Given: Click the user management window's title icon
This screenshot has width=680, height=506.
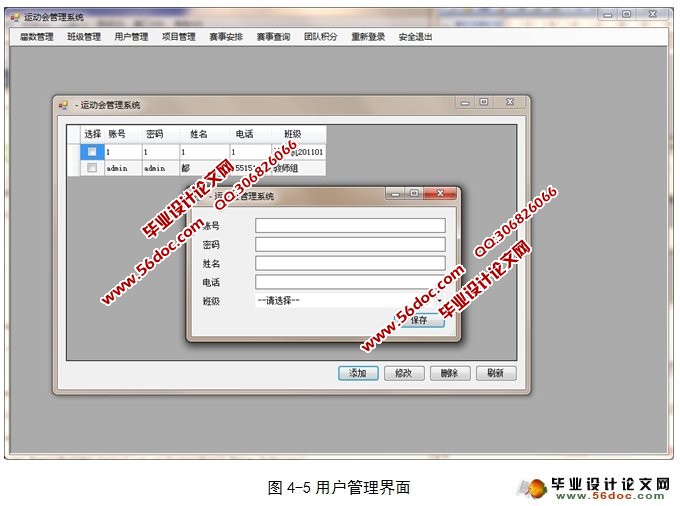Looking at the screenshot, I should coord(63,105).
